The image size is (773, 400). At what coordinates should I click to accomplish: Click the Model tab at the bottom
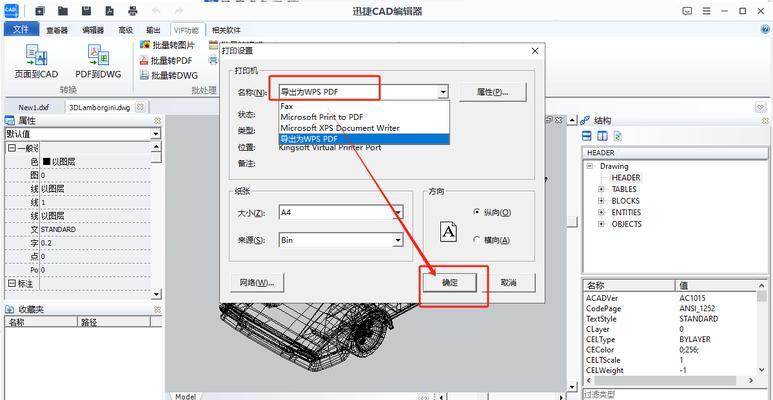(x=185, y=396)
